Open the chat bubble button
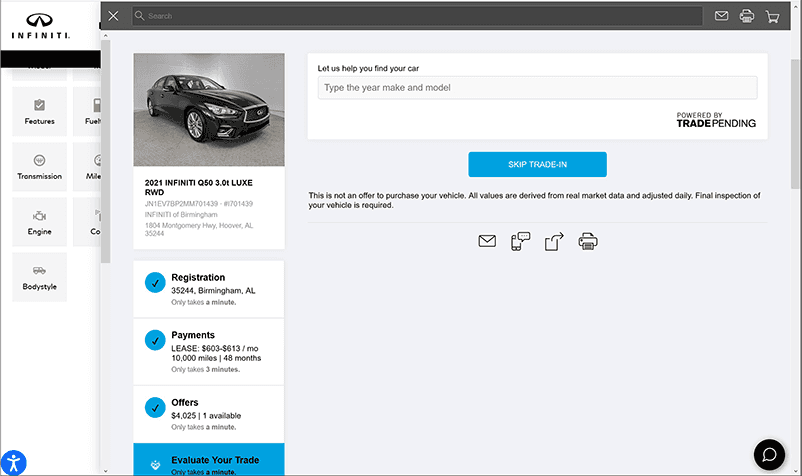The image size is (802, 476). point(769,455)
